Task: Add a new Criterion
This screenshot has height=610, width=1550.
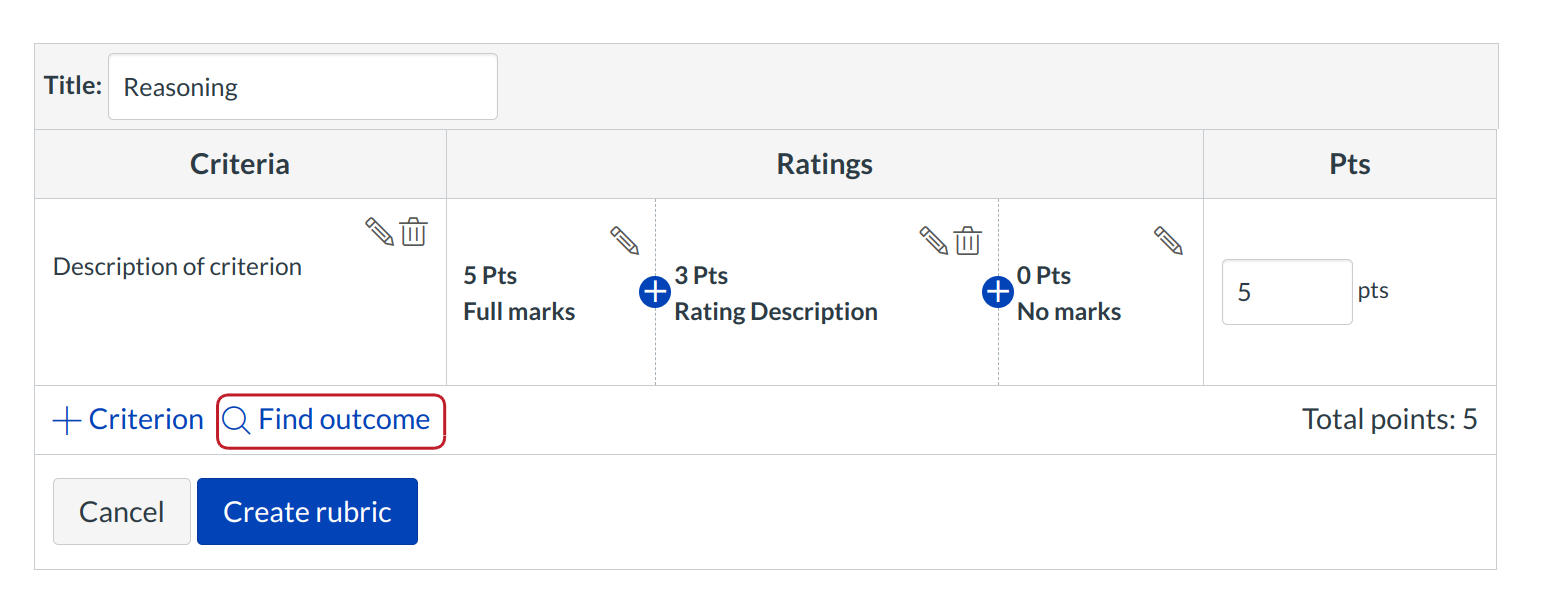Action: pyautogui.click(x=128, y=420)
